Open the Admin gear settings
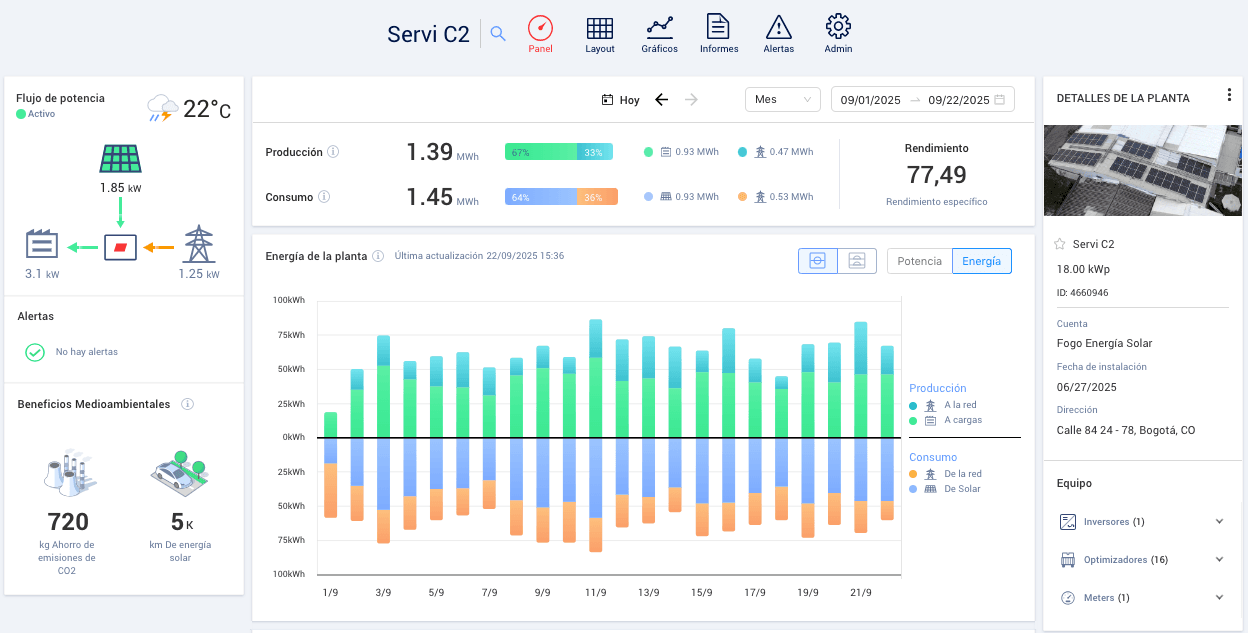Image resolution: width=1248 pixels, height=633 pixels. click(838, 34)
